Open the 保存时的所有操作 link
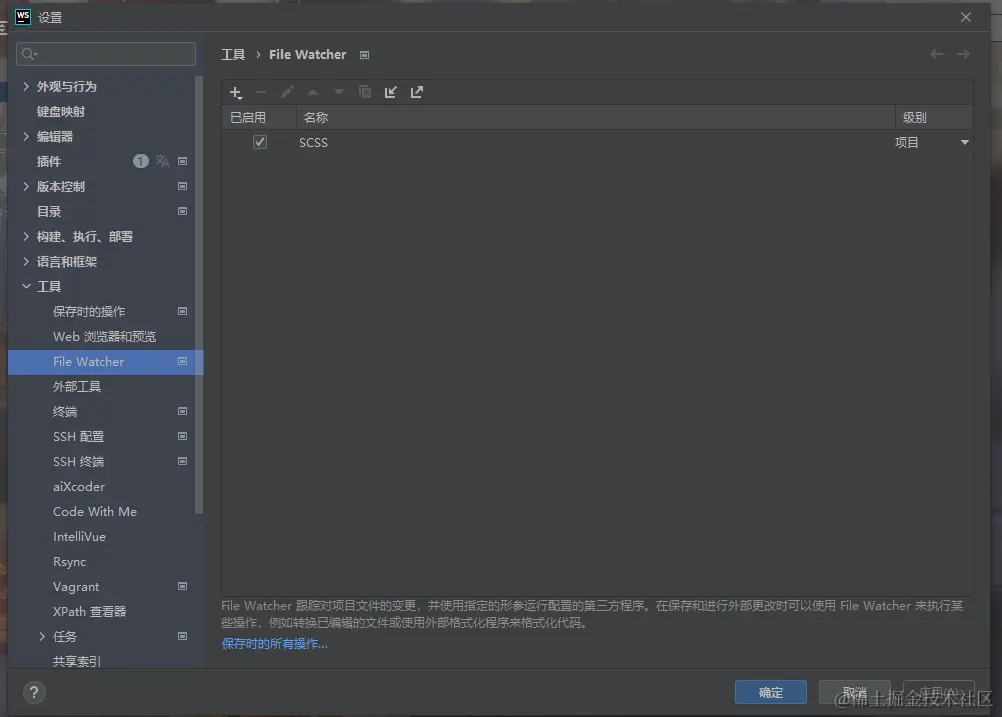Screen dimensions: 1002x717 (x=274, y=644)
